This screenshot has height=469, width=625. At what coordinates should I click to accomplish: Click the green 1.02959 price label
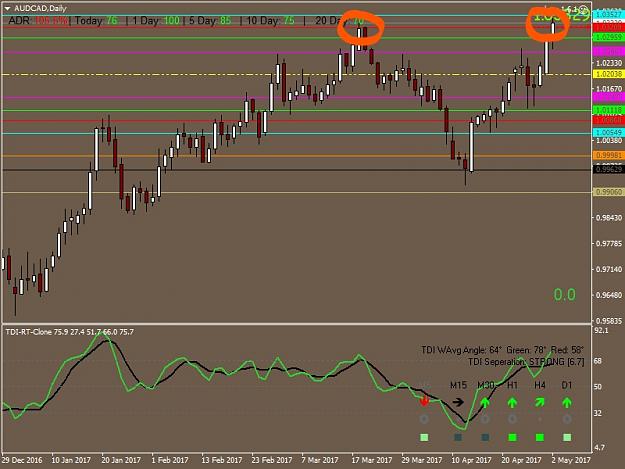[608, 37]
